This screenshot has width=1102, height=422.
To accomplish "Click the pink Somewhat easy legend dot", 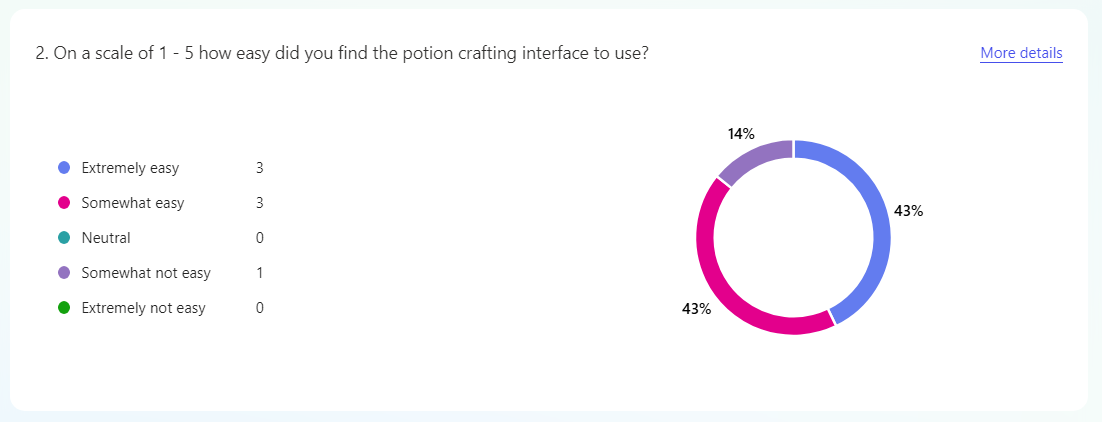I will coord(64,203).
